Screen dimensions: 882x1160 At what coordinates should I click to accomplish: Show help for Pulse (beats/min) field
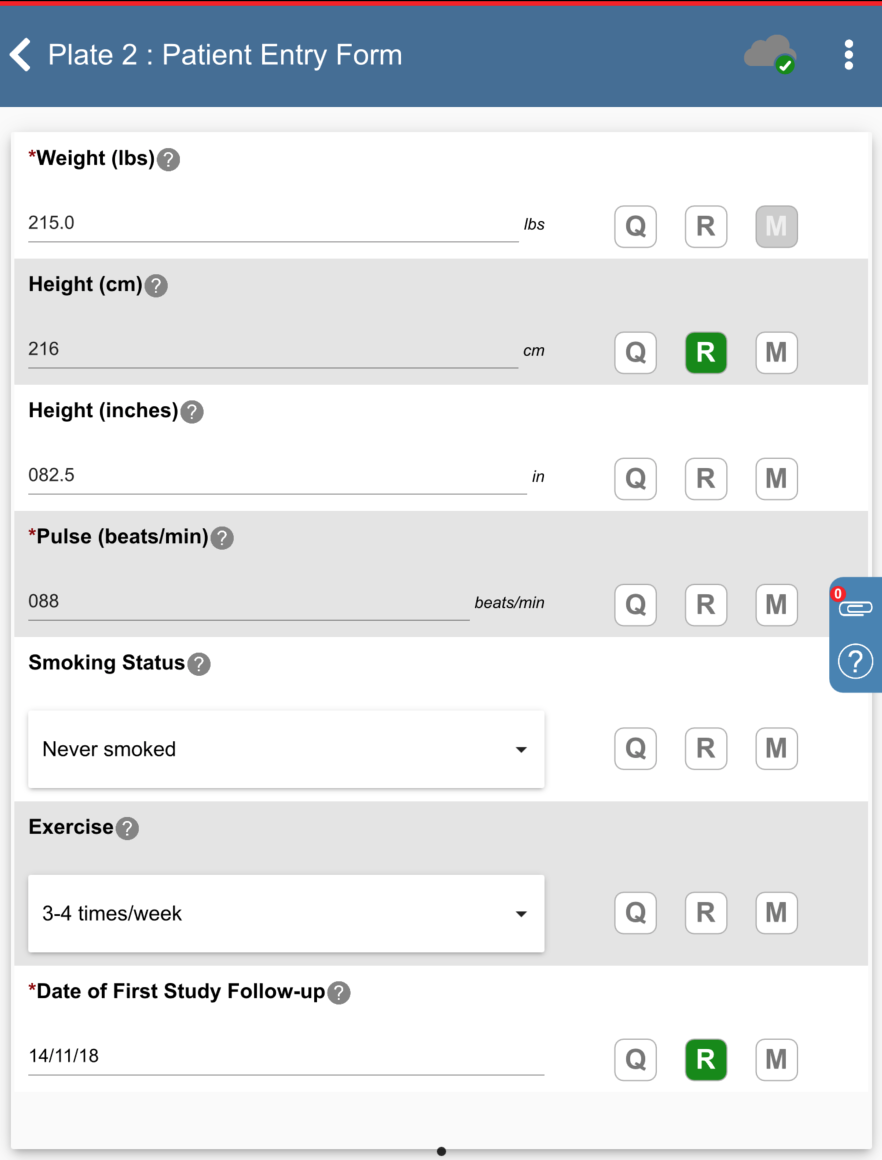tap(222, 538)
